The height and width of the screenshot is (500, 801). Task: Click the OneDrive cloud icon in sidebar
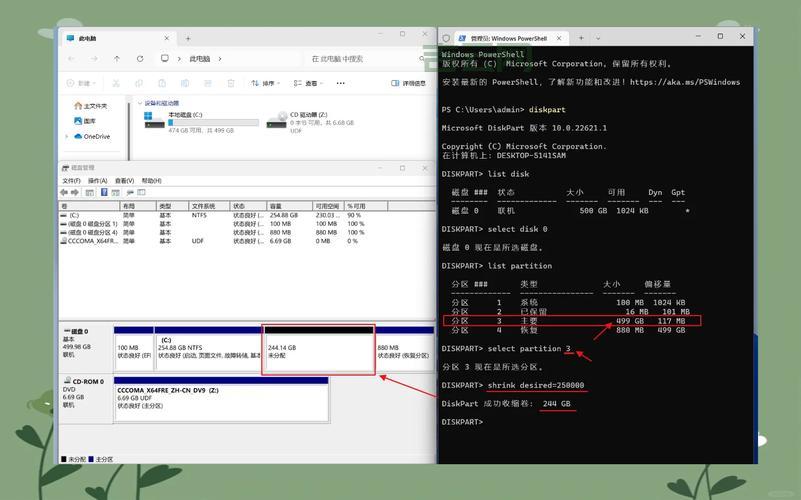click(x=77, y=137)
